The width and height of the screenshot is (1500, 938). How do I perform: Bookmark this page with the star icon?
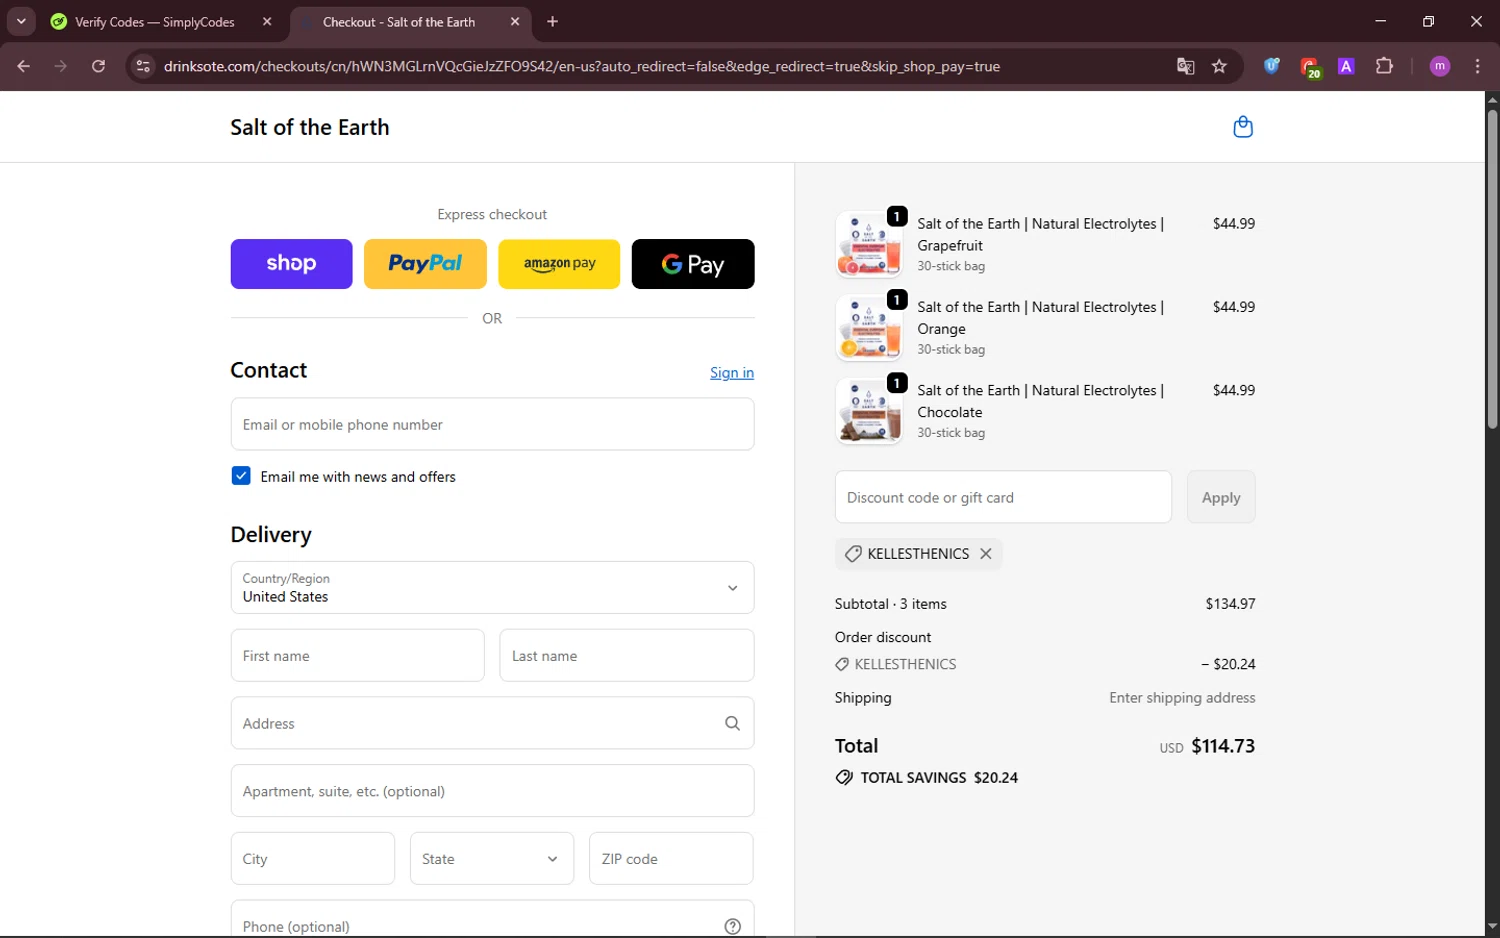coord(1219,66)
